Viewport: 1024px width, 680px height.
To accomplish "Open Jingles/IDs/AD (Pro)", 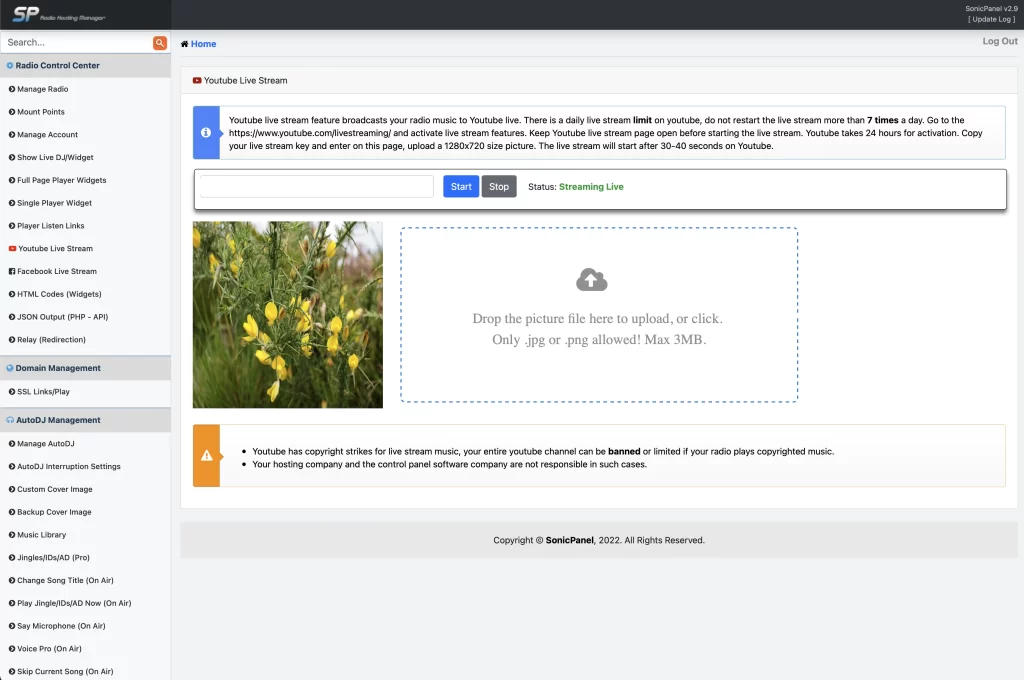I will coord(54,557).
